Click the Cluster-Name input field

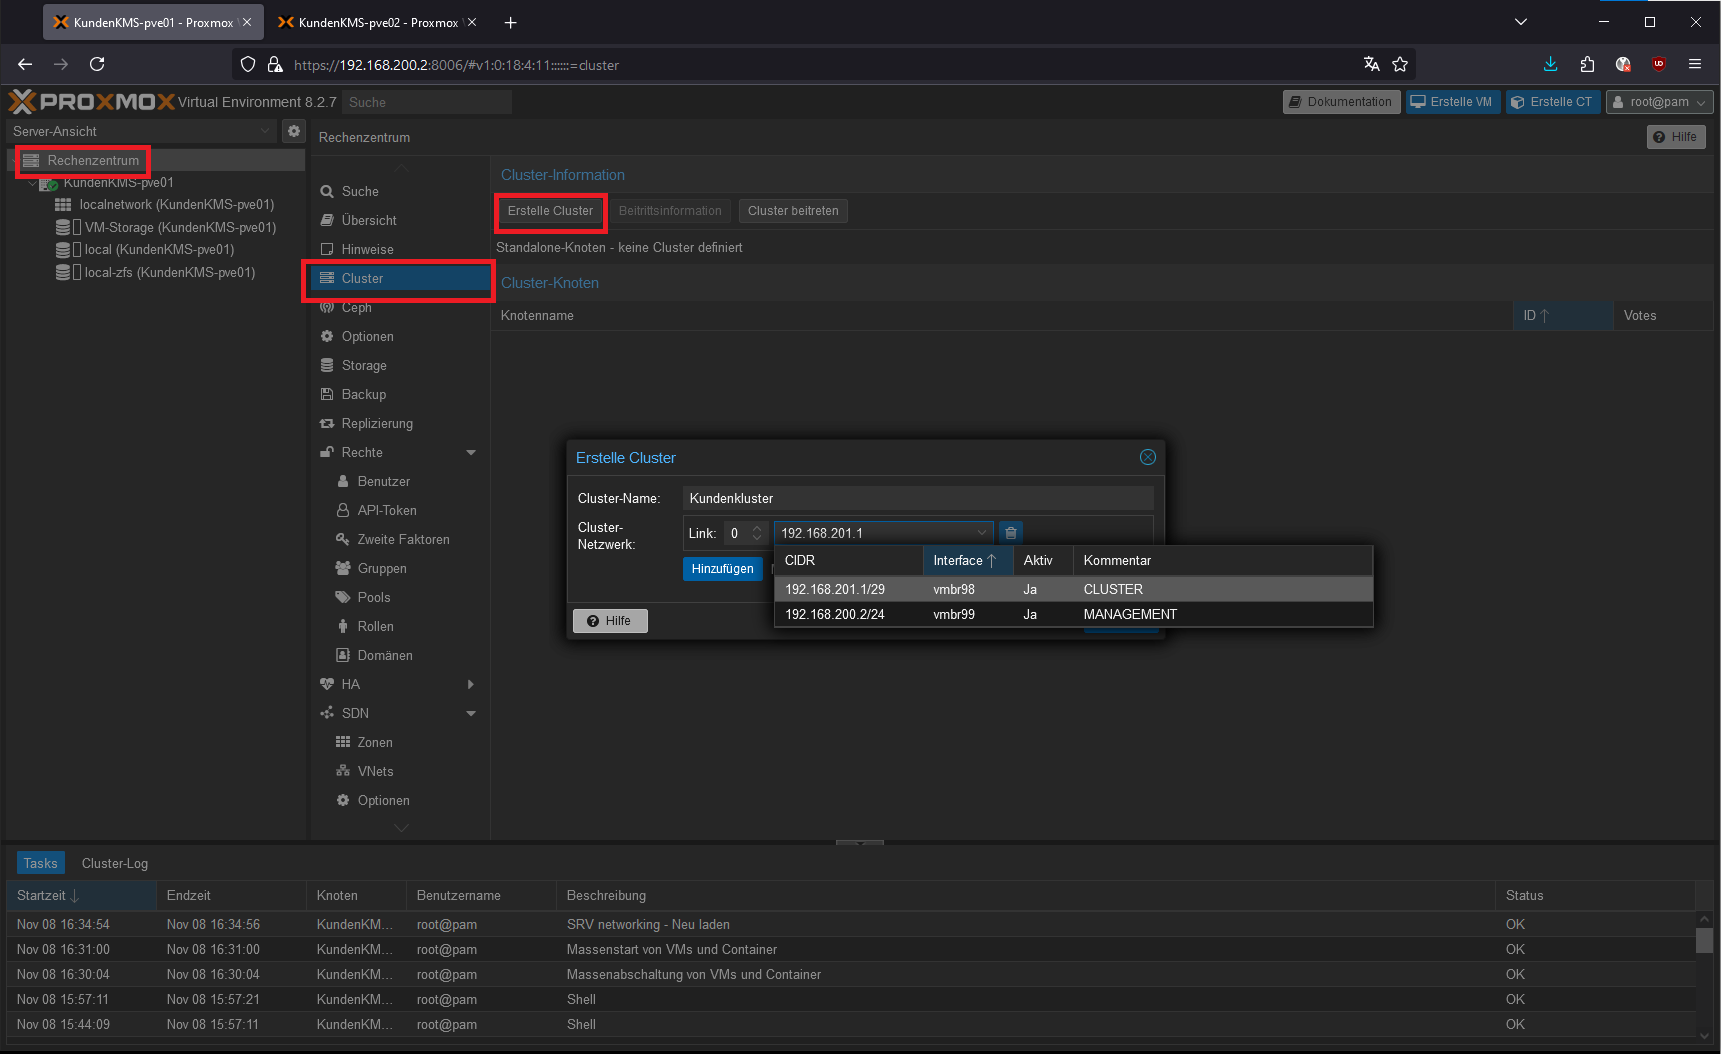917,498
